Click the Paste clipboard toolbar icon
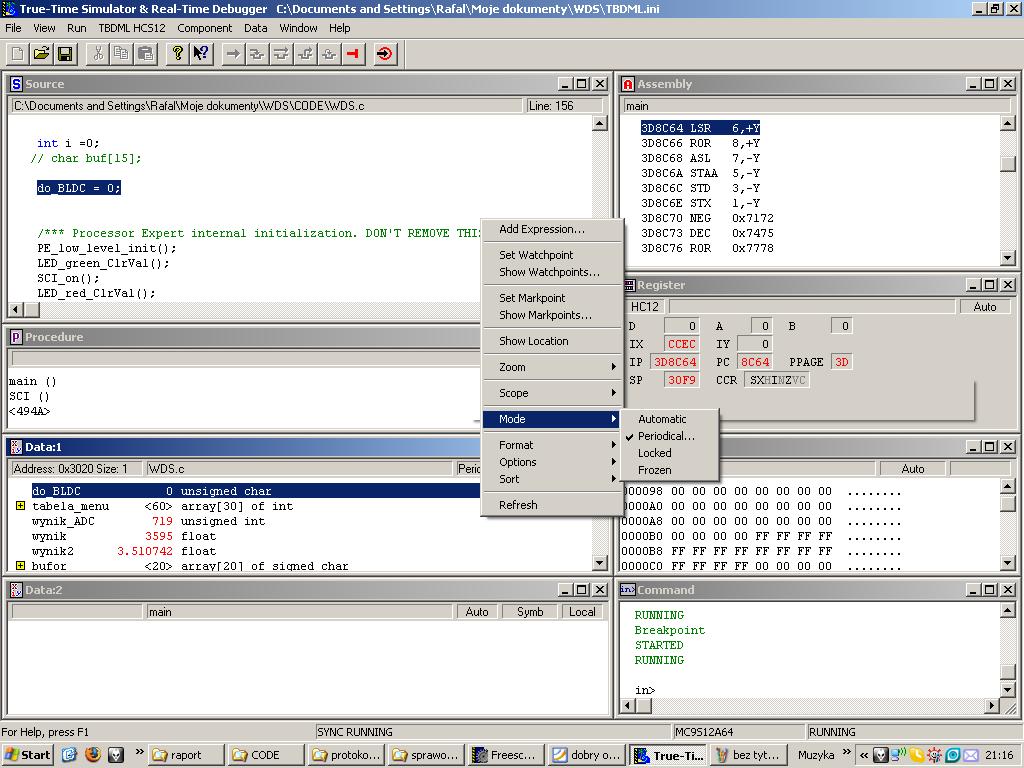Image resolution: width=1024 pixels, height=768 pixels. (146, 54)
